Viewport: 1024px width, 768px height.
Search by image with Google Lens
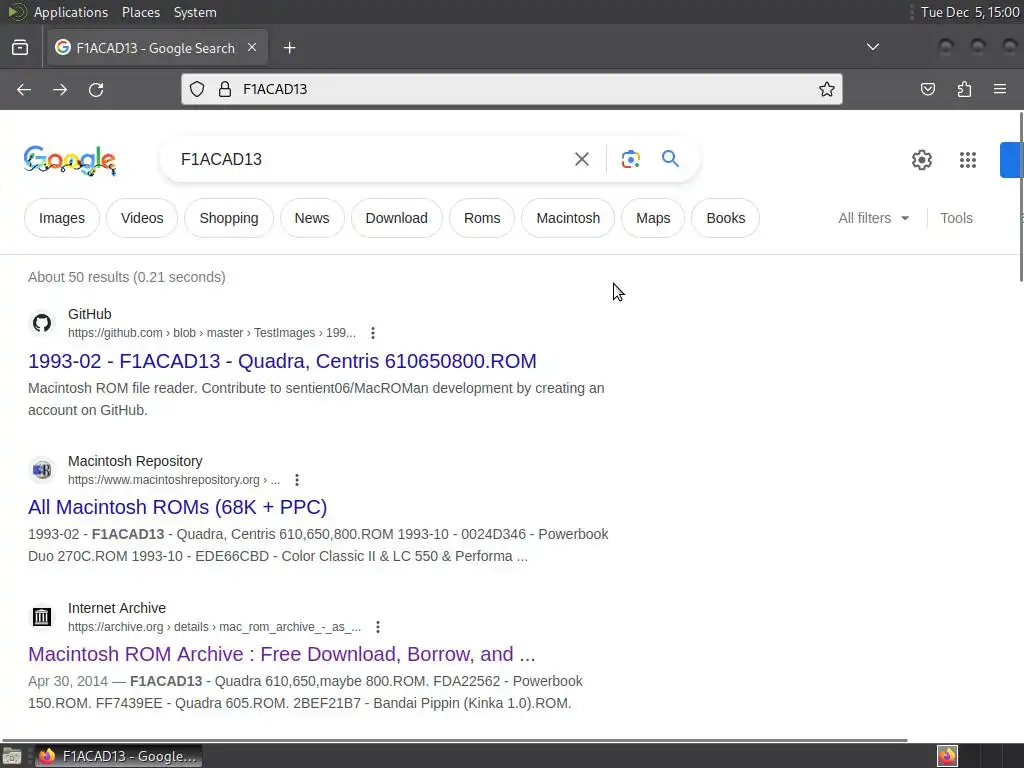630,159
